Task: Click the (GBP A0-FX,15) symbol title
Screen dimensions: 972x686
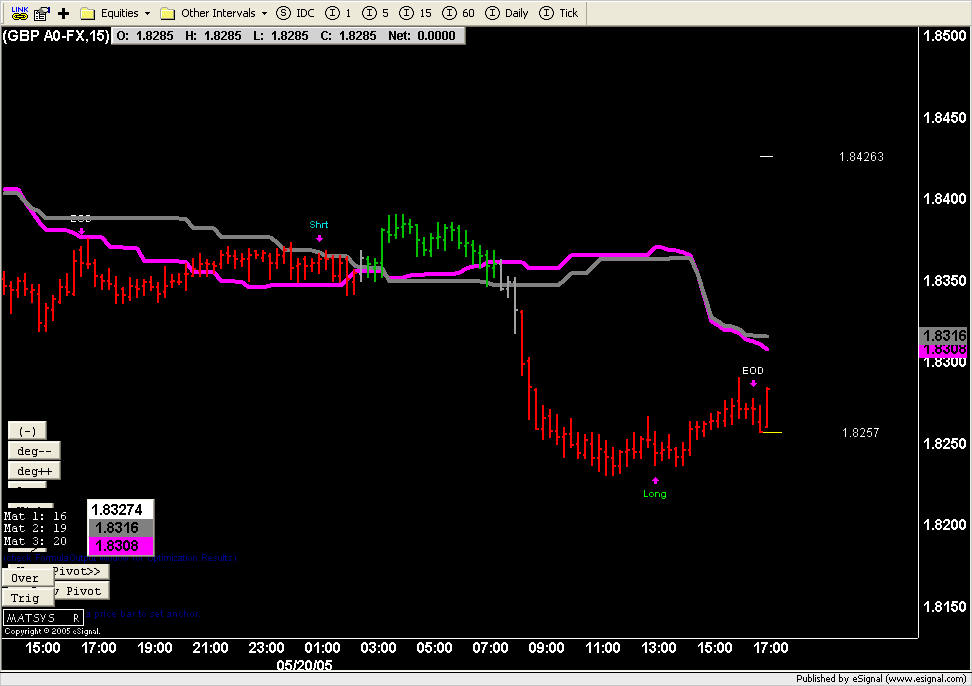Action: [56, 36]
